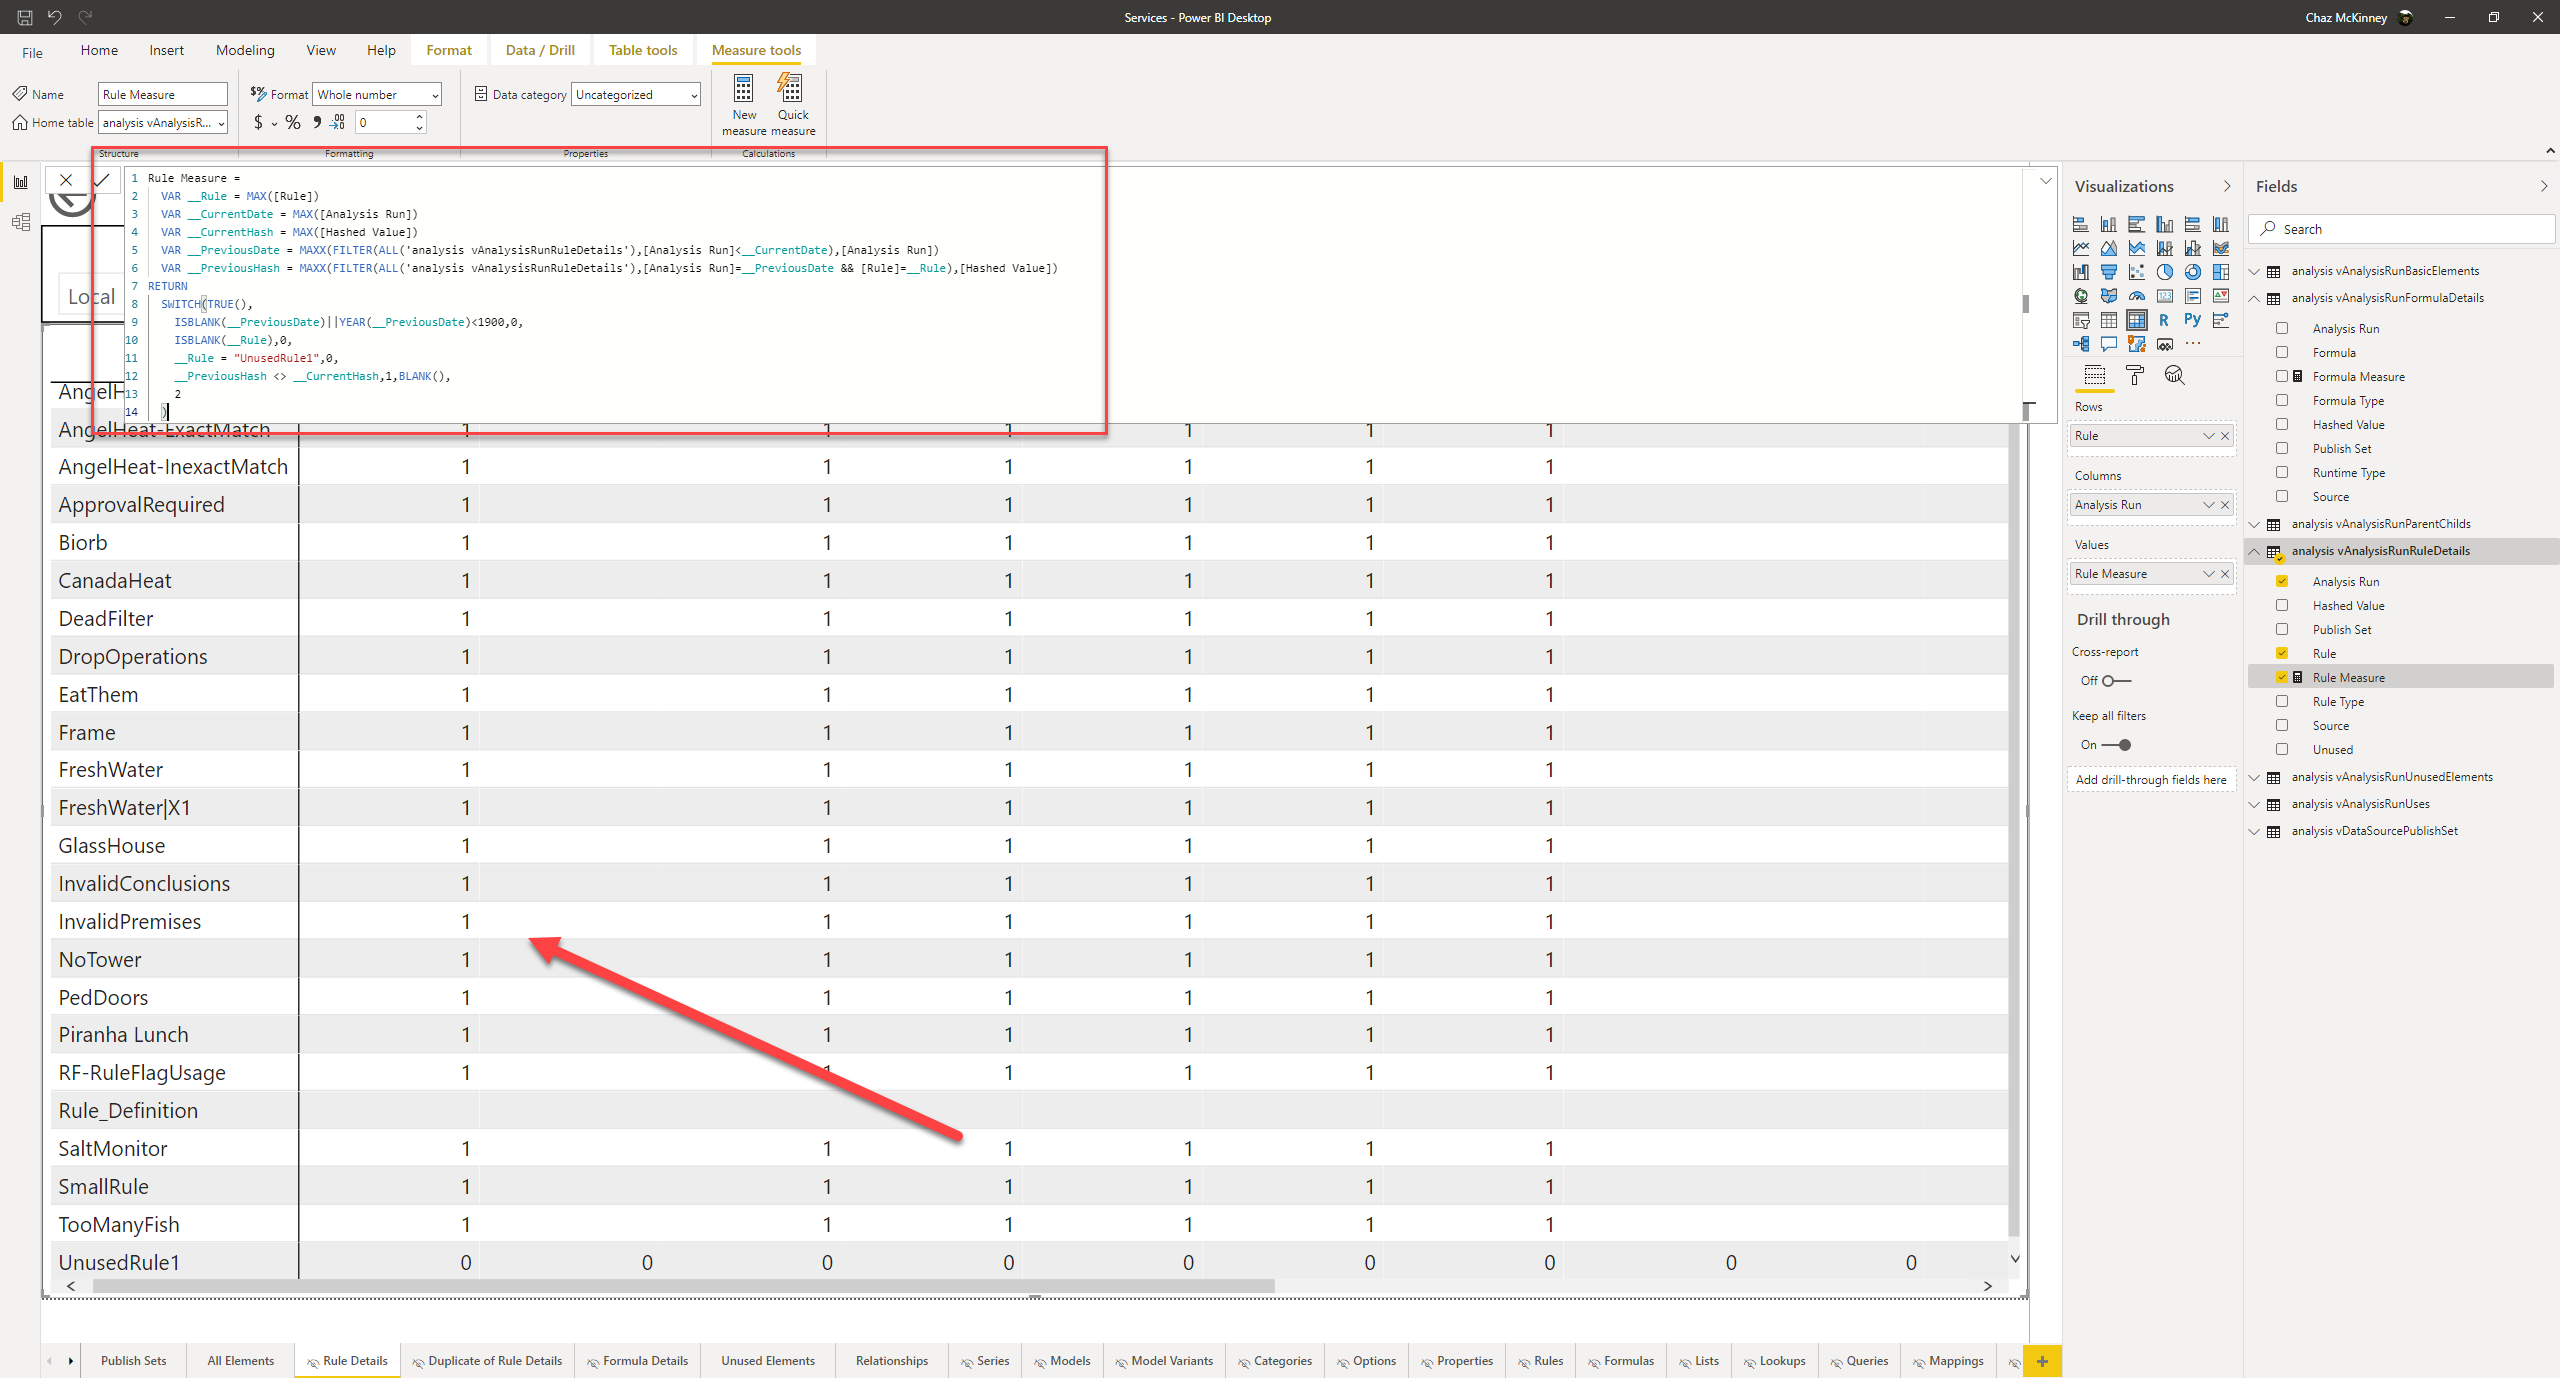Open the Format paint roller pane
Viewport: 2560px width, 1378px height.
click(2134, 375)
